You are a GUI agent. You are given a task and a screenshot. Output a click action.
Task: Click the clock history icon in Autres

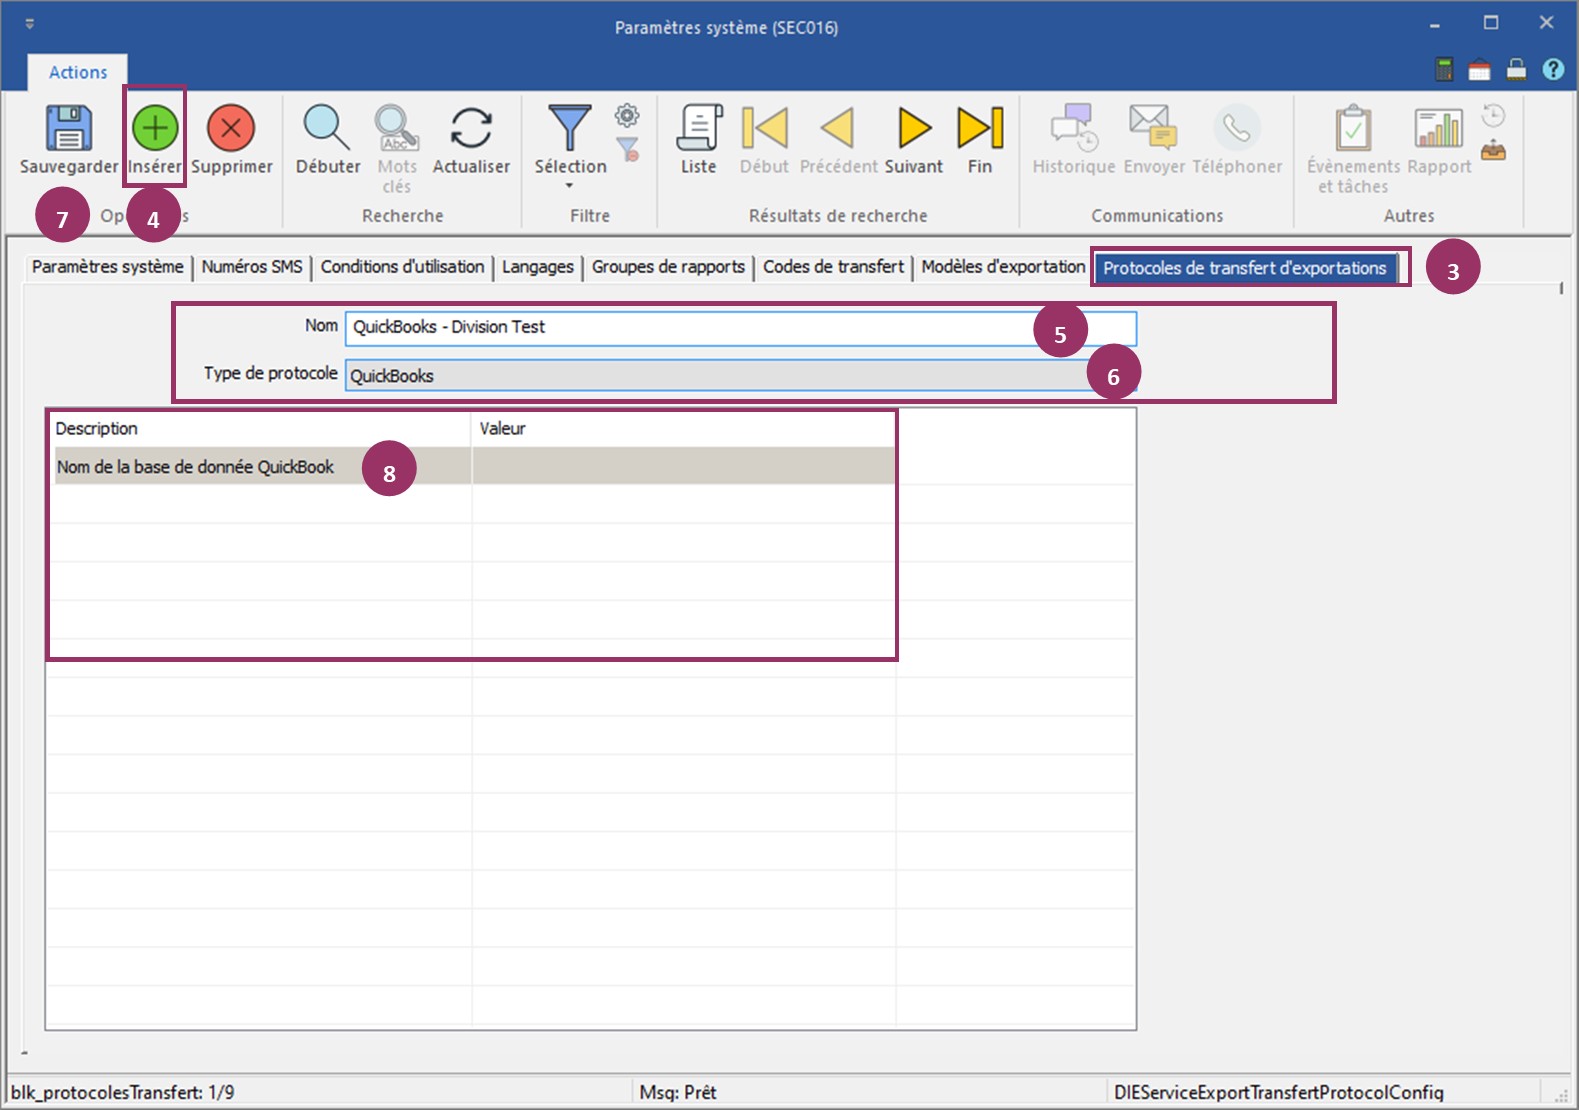point(1493,115)
